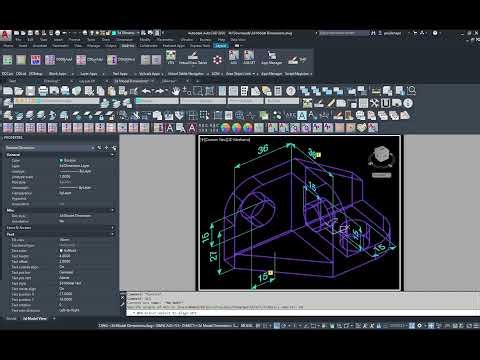Switch to the Annotate ribbon tab
Image resolution: width=480 pixels, height=360 pixels.
40,46
